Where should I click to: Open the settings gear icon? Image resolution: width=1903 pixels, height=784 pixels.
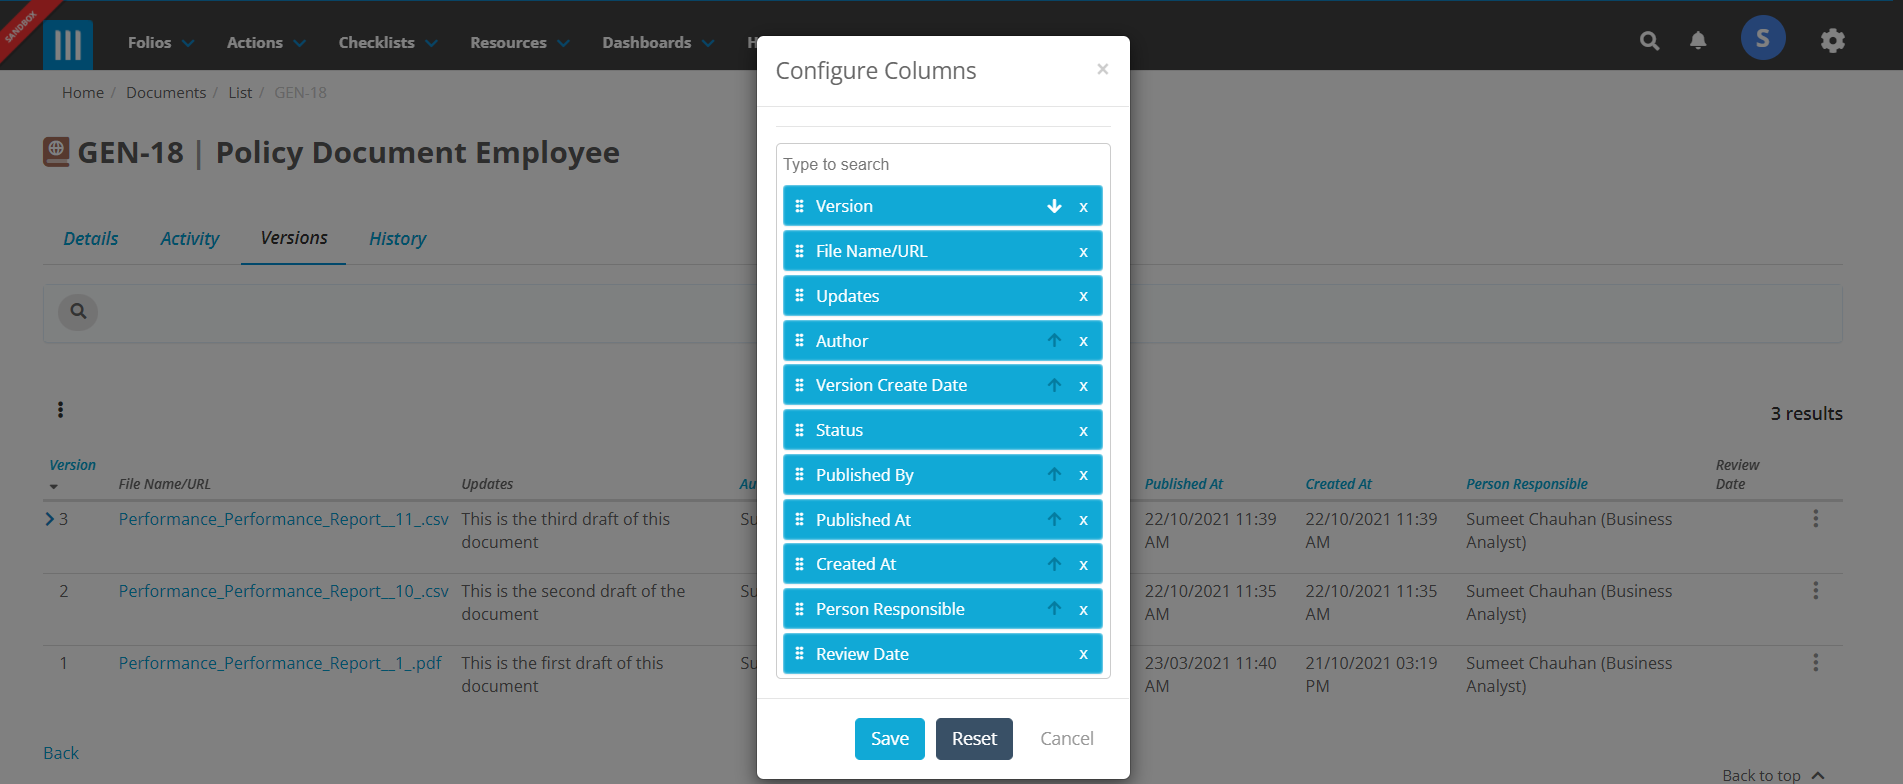coord(1832,41)
